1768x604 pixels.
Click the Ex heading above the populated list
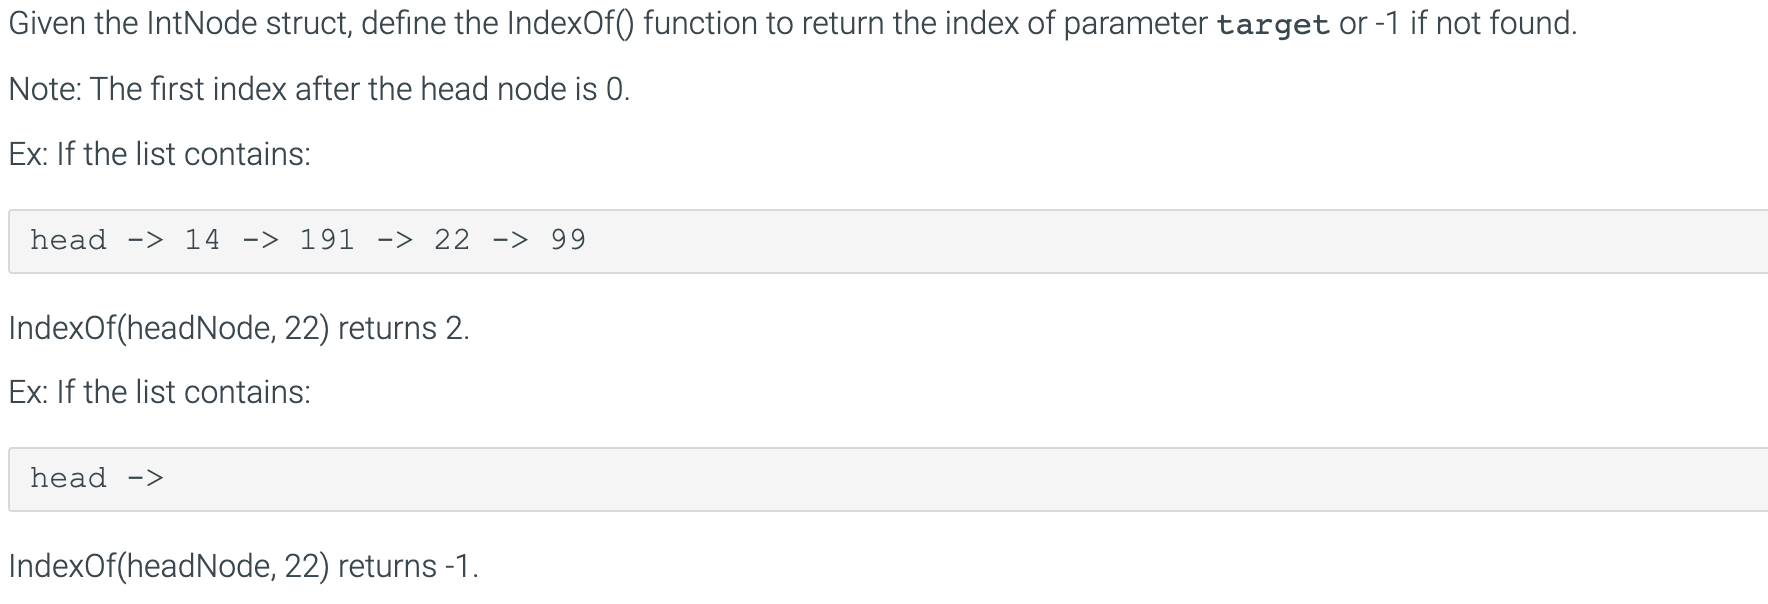coord(159,154)
